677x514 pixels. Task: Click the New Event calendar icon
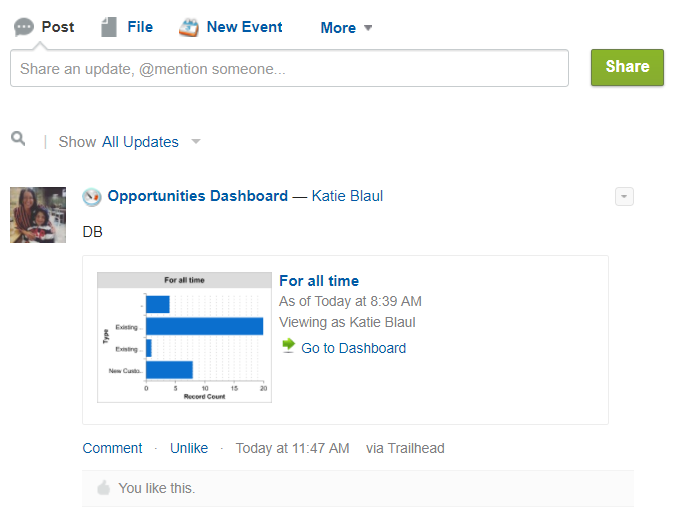click(x=189, y=27)
